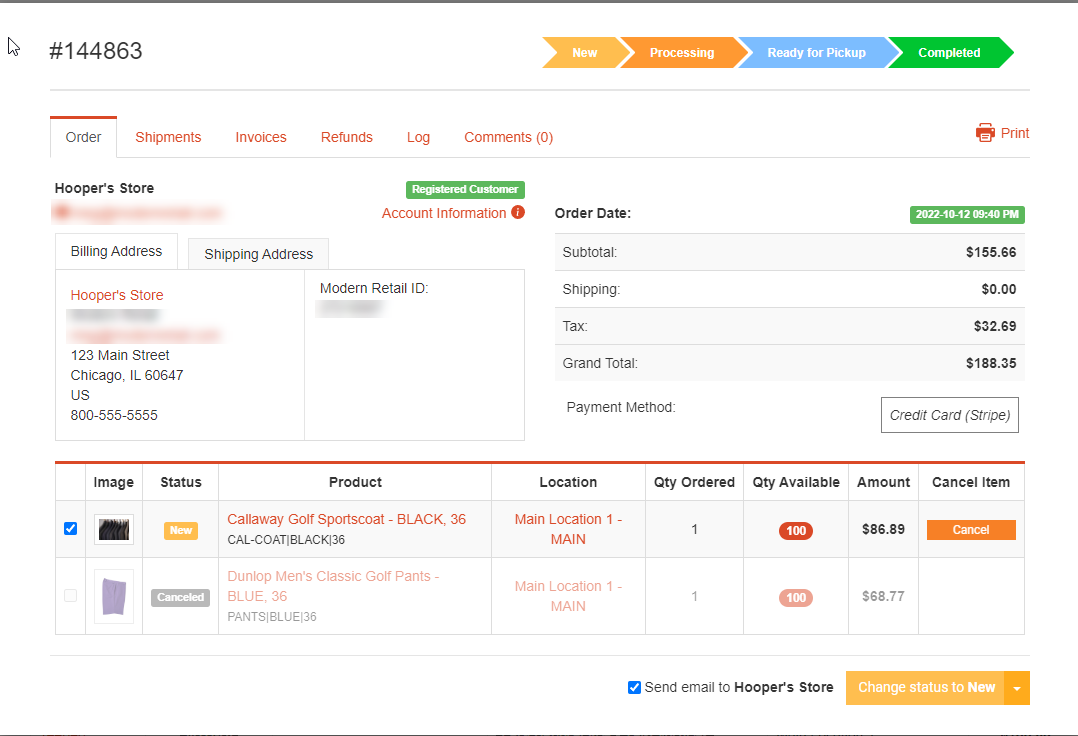The image size is (1078, 736).
Task: Click the Qty Available column header
Action: click(x=795, y=482)
